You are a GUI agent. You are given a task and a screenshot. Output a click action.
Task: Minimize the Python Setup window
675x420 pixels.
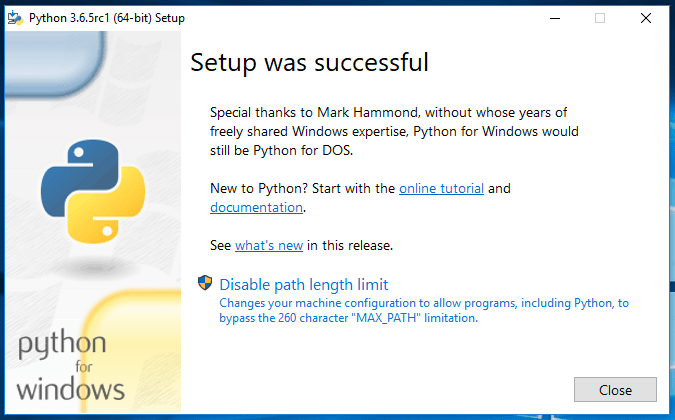pyautogui.click(x=553, y=17)
